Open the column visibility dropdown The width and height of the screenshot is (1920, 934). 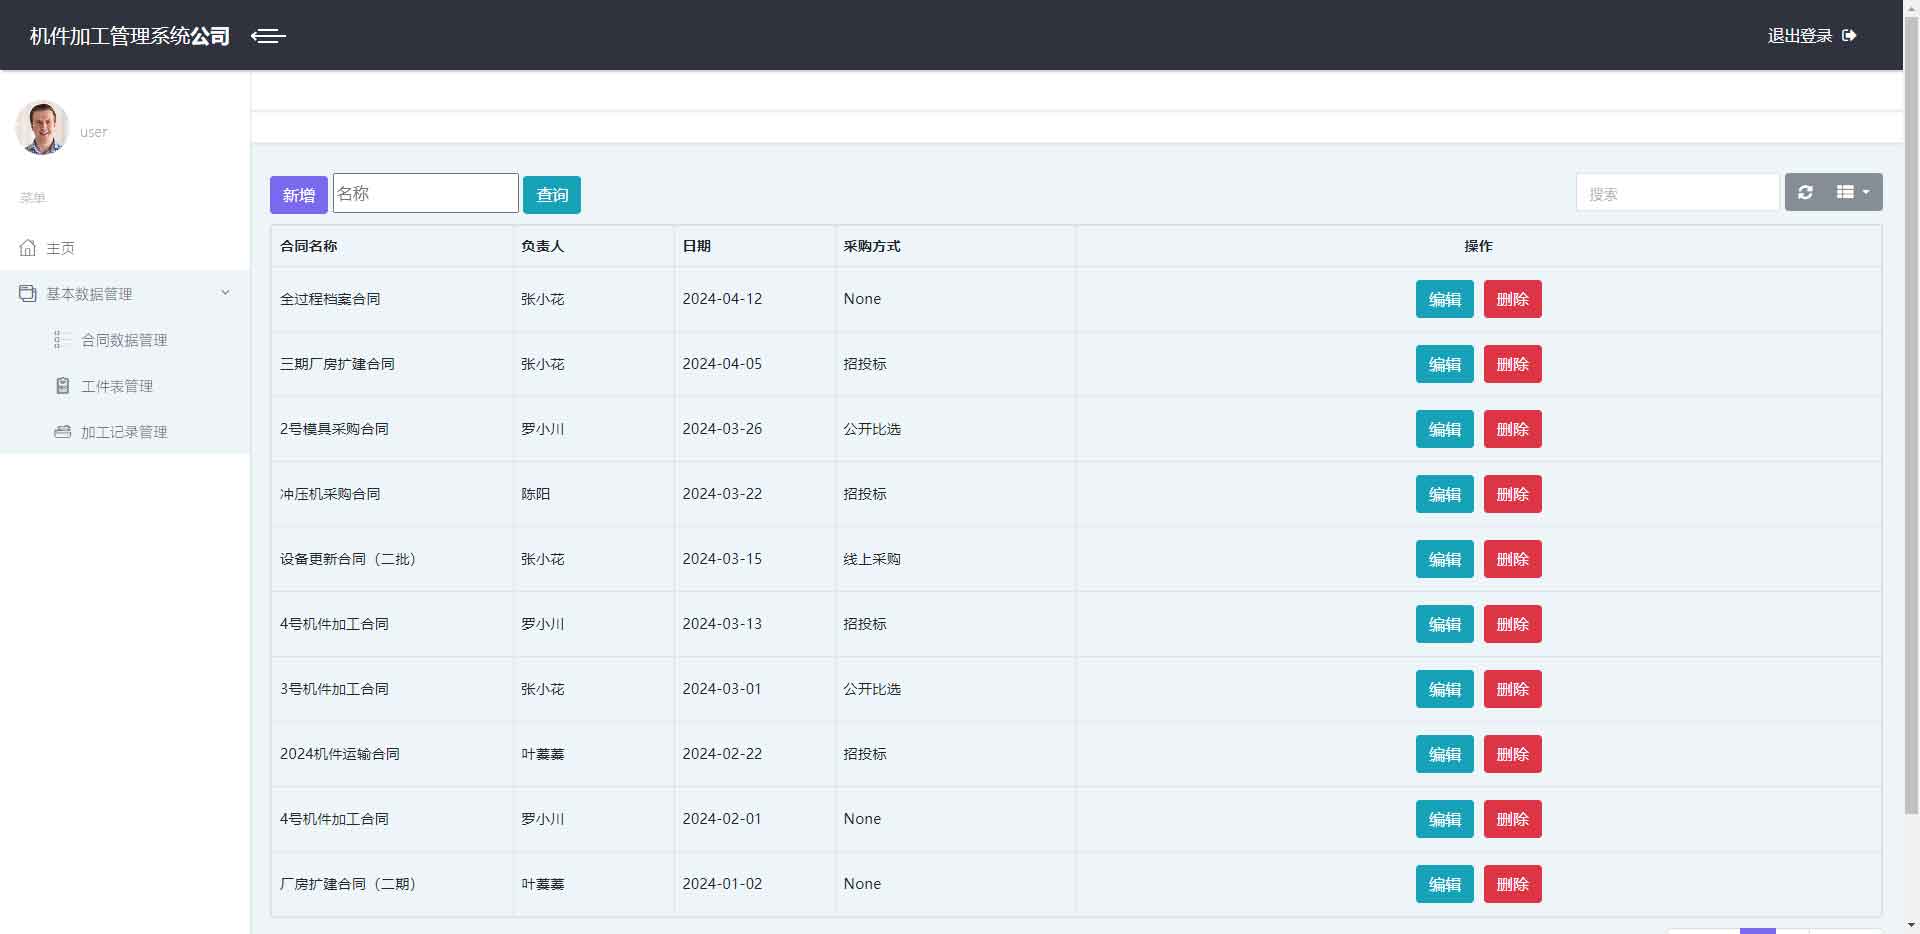[x=1852, y=192]
